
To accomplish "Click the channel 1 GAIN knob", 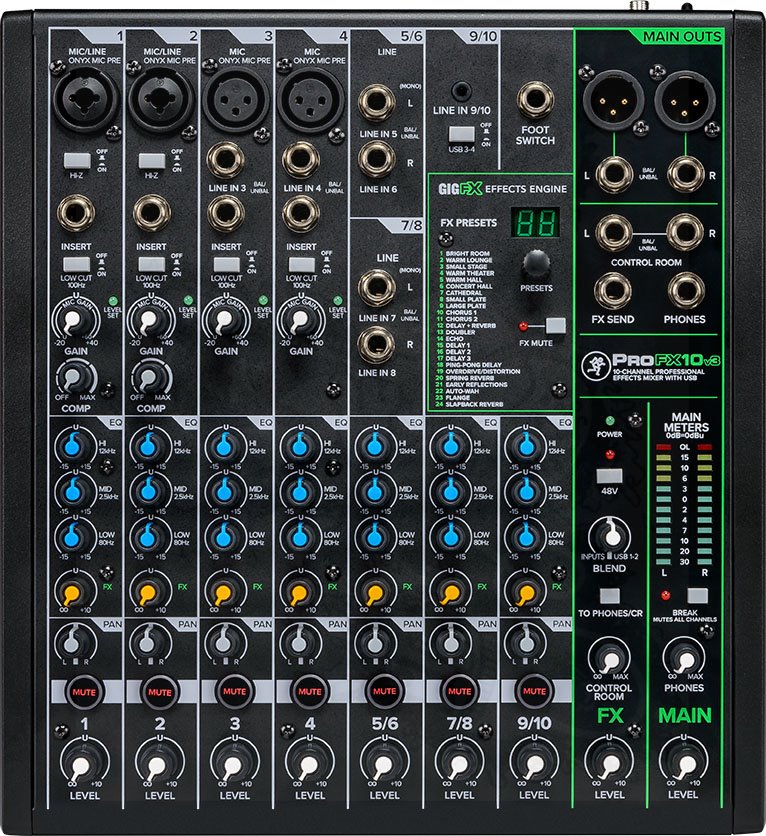I will pos(76,320).
